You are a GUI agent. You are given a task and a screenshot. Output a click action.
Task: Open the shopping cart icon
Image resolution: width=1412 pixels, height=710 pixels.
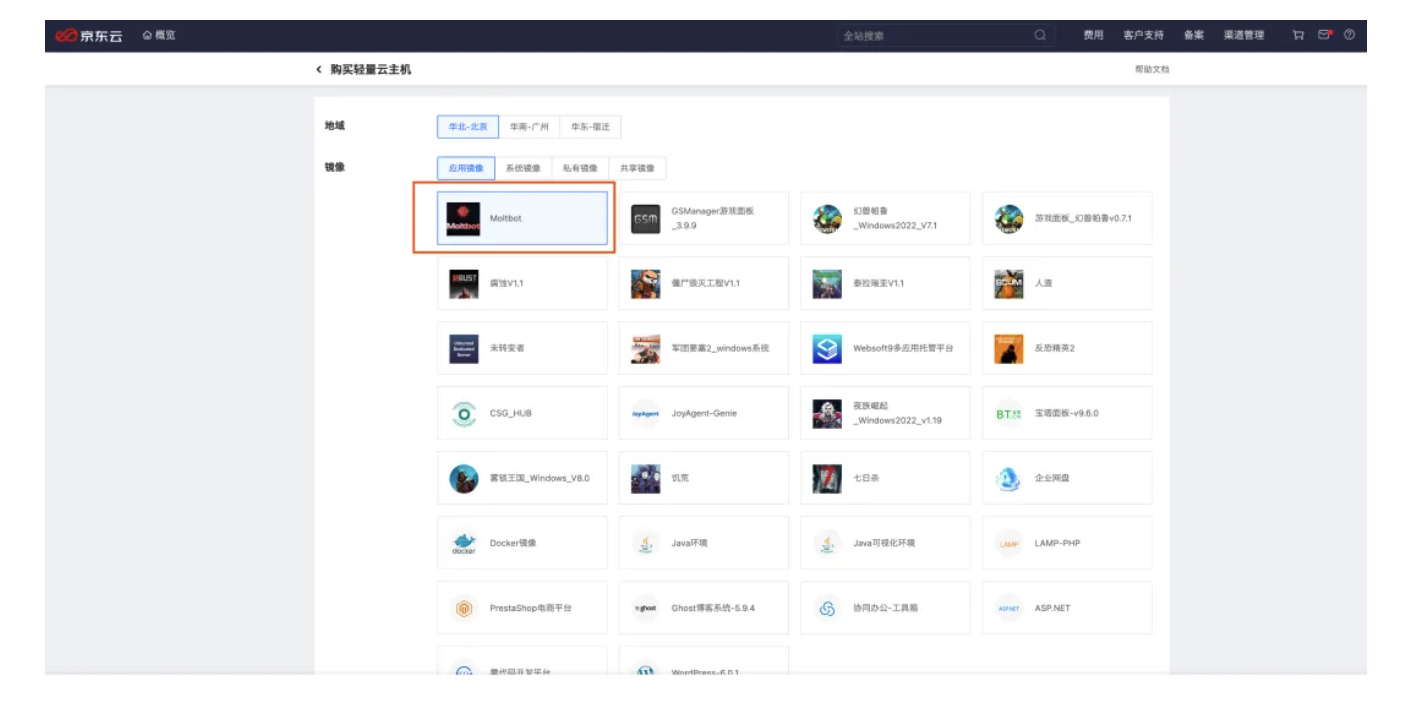pos(1298,35)
